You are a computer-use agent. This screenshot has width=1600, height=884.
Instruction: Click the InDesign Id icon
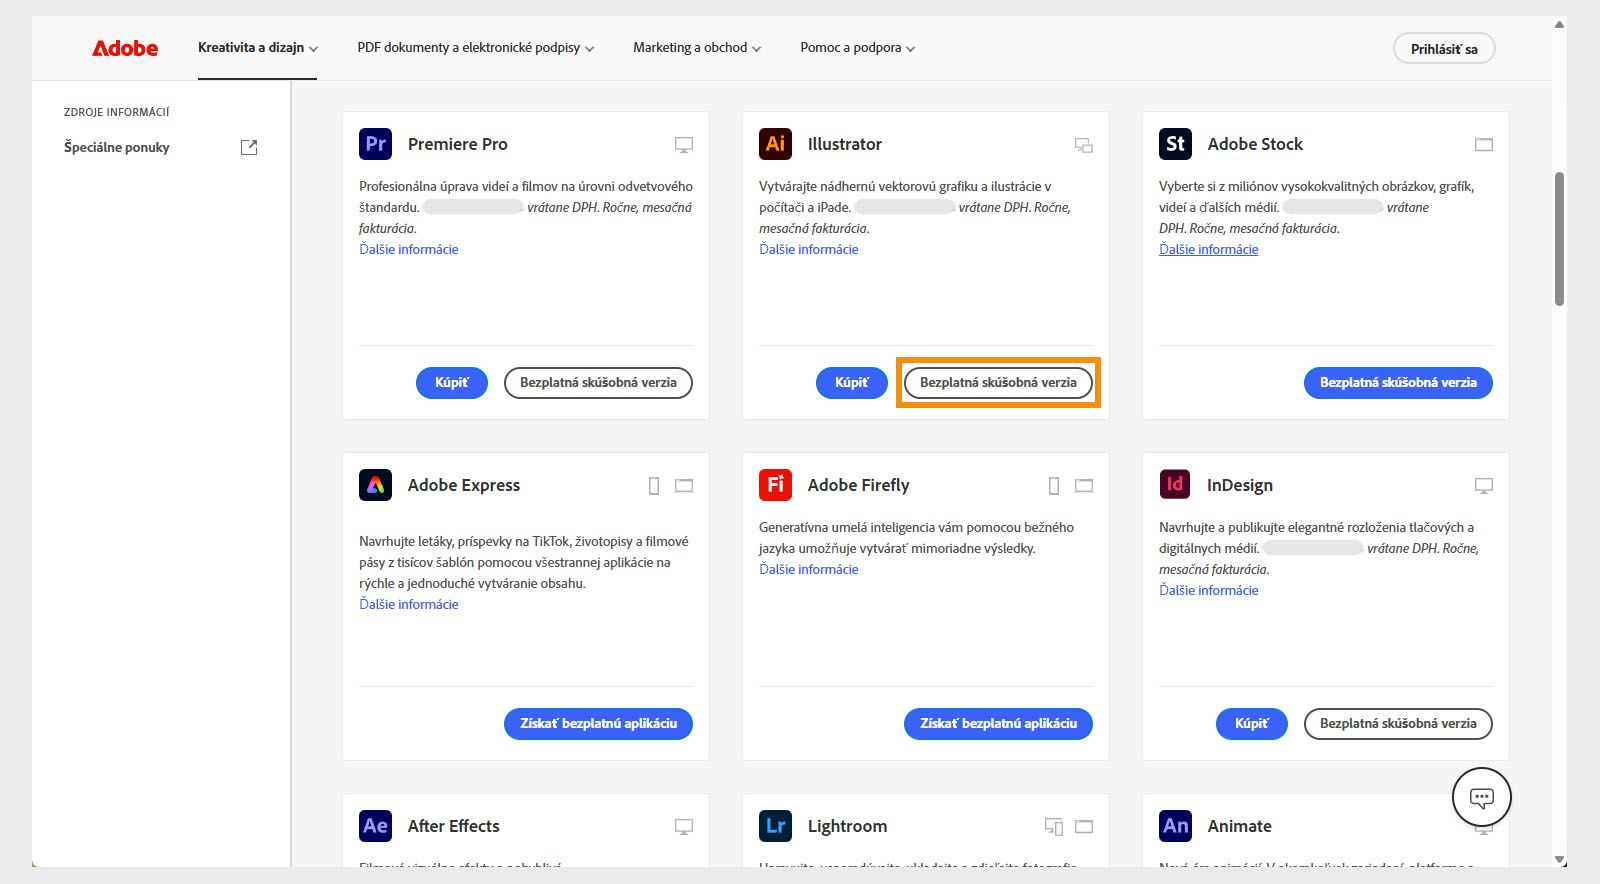click(x=1175, y=485)
